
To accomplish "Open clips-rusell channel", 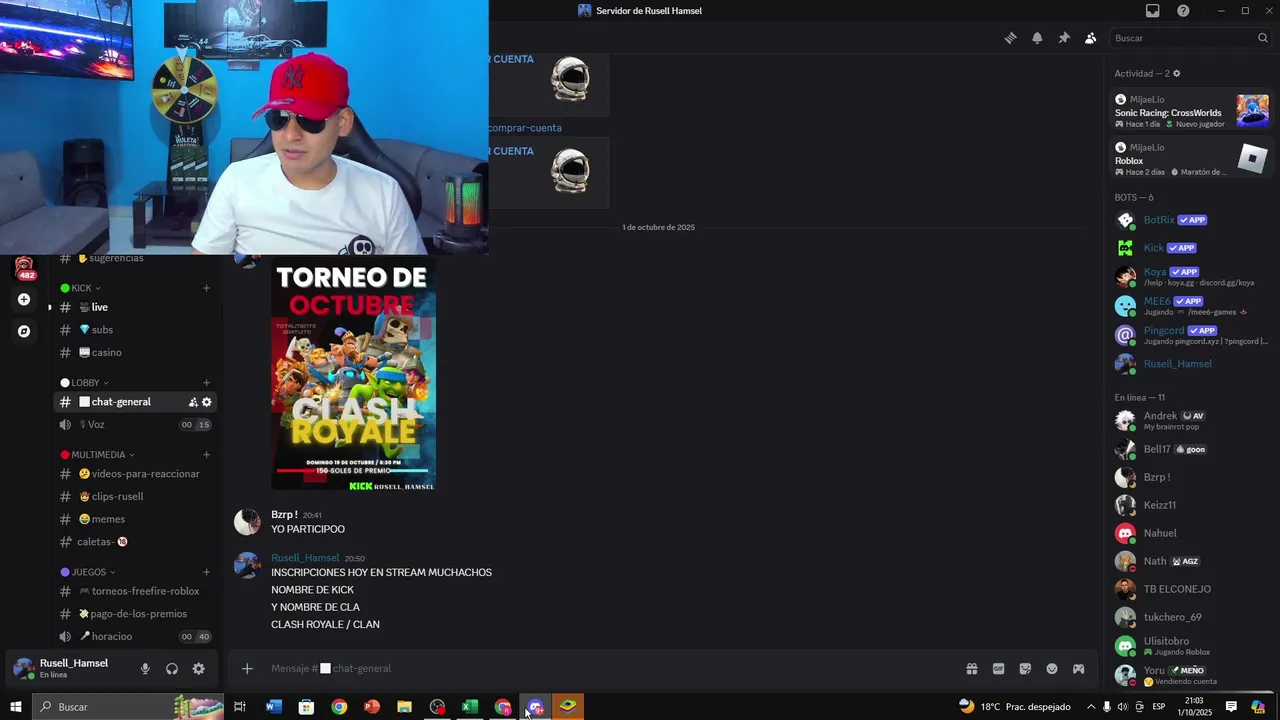I will click(135, 497).
